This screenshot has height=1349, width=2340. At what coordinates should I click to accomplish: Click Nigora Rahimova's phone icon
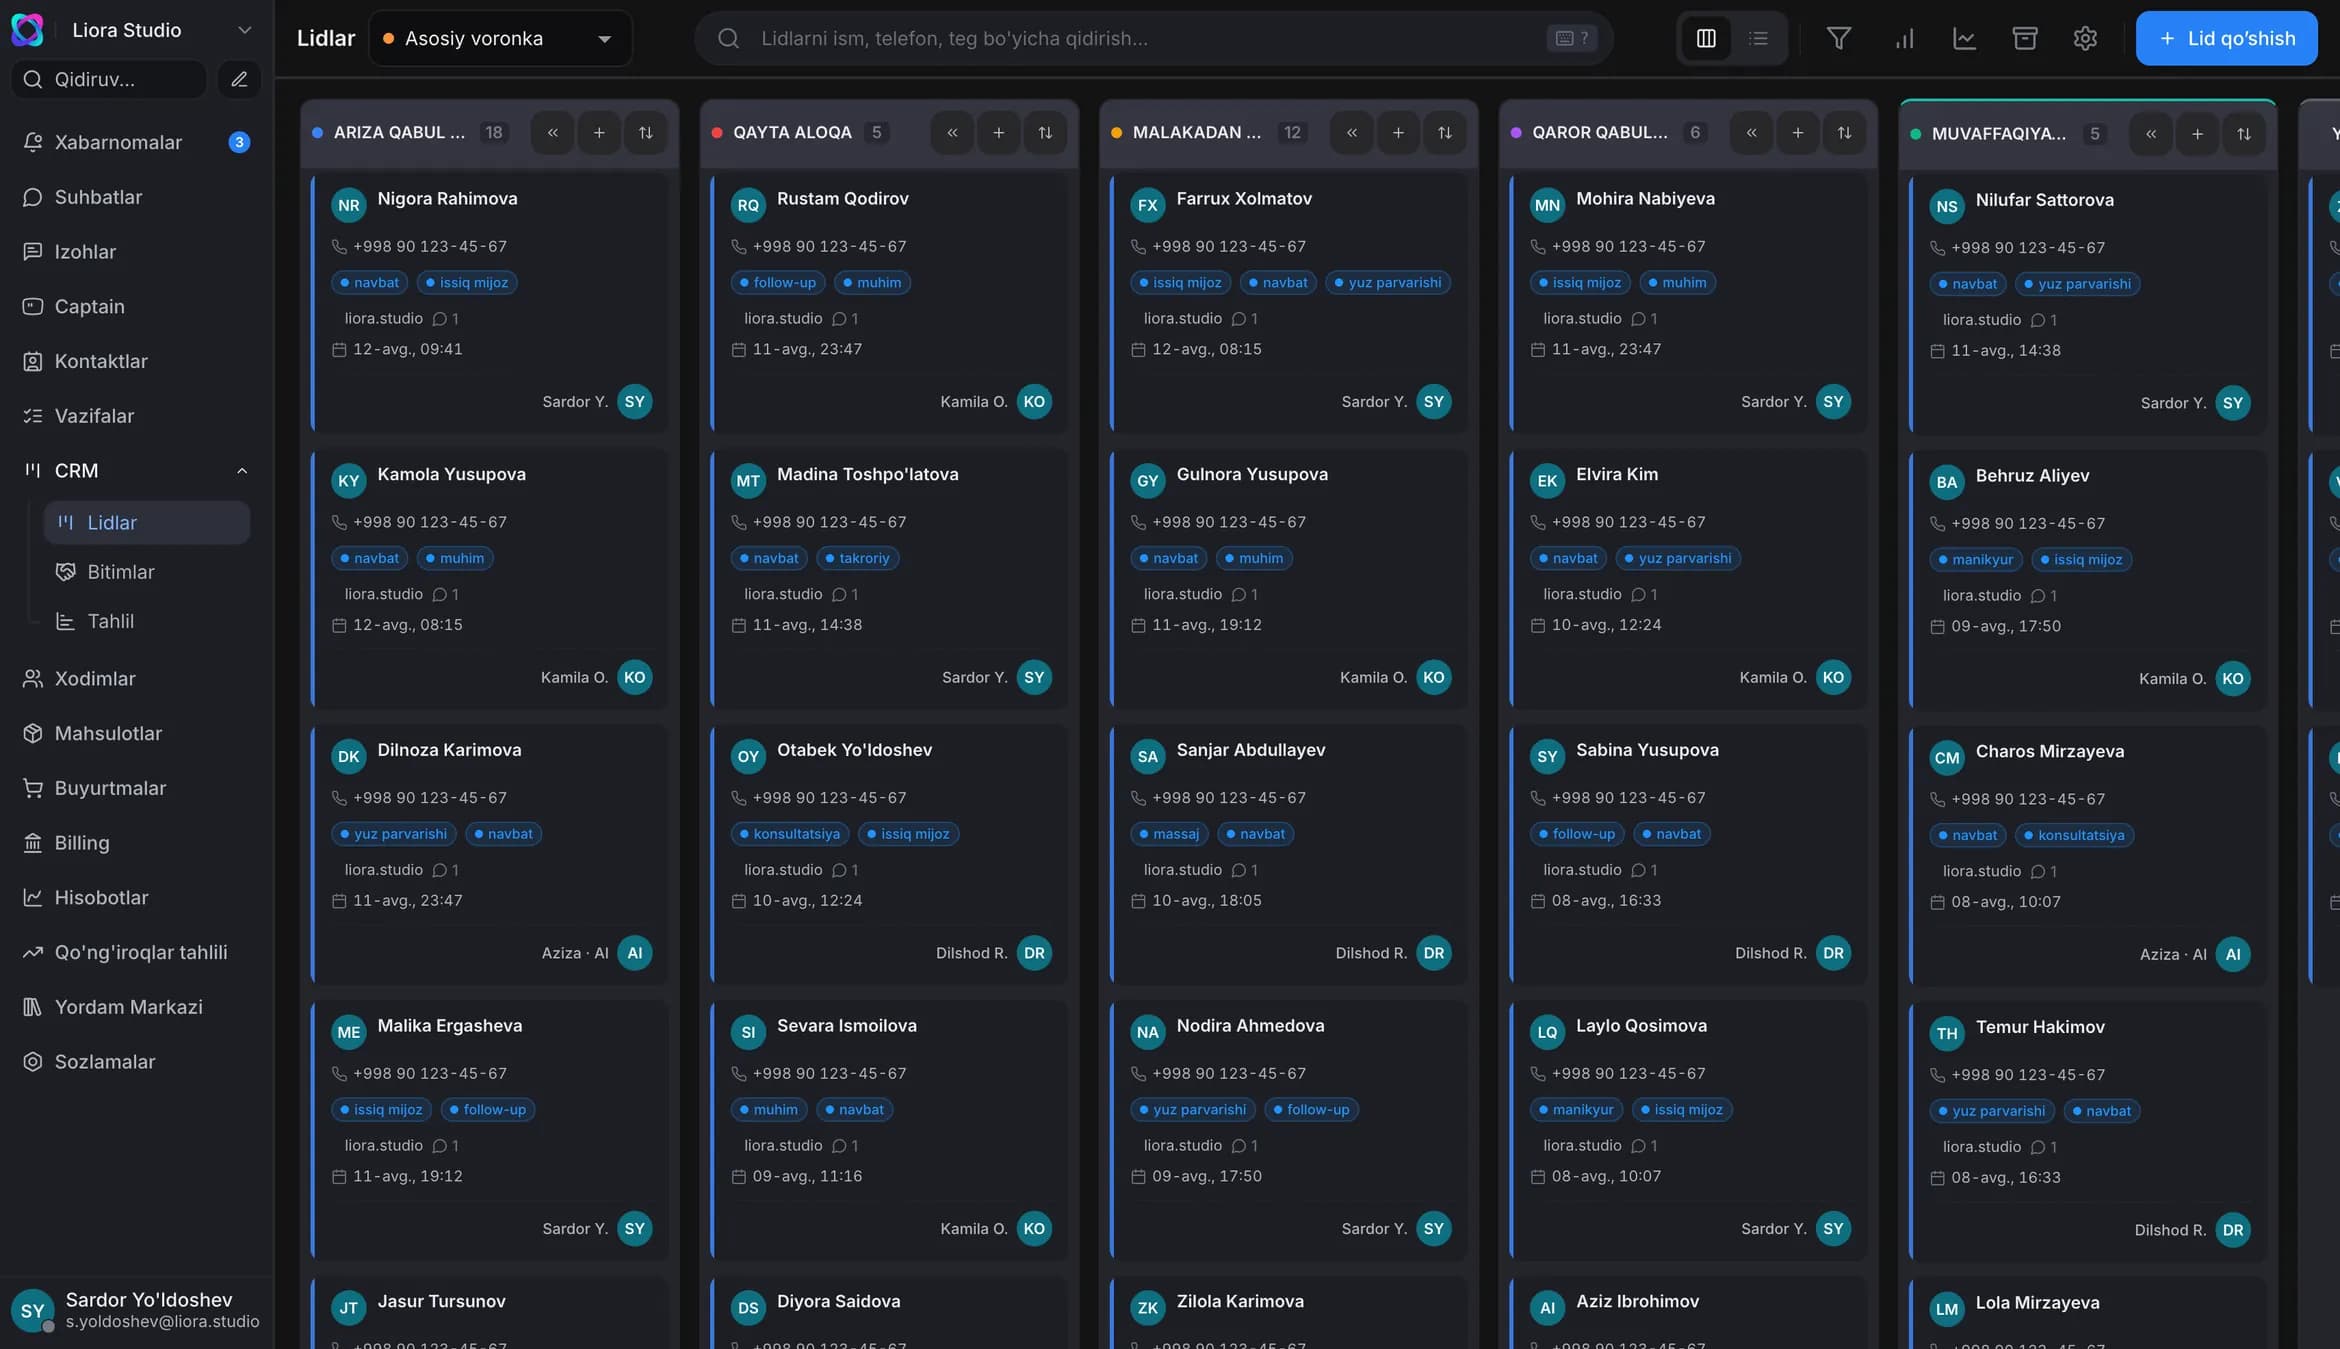[x=339, y=246]
